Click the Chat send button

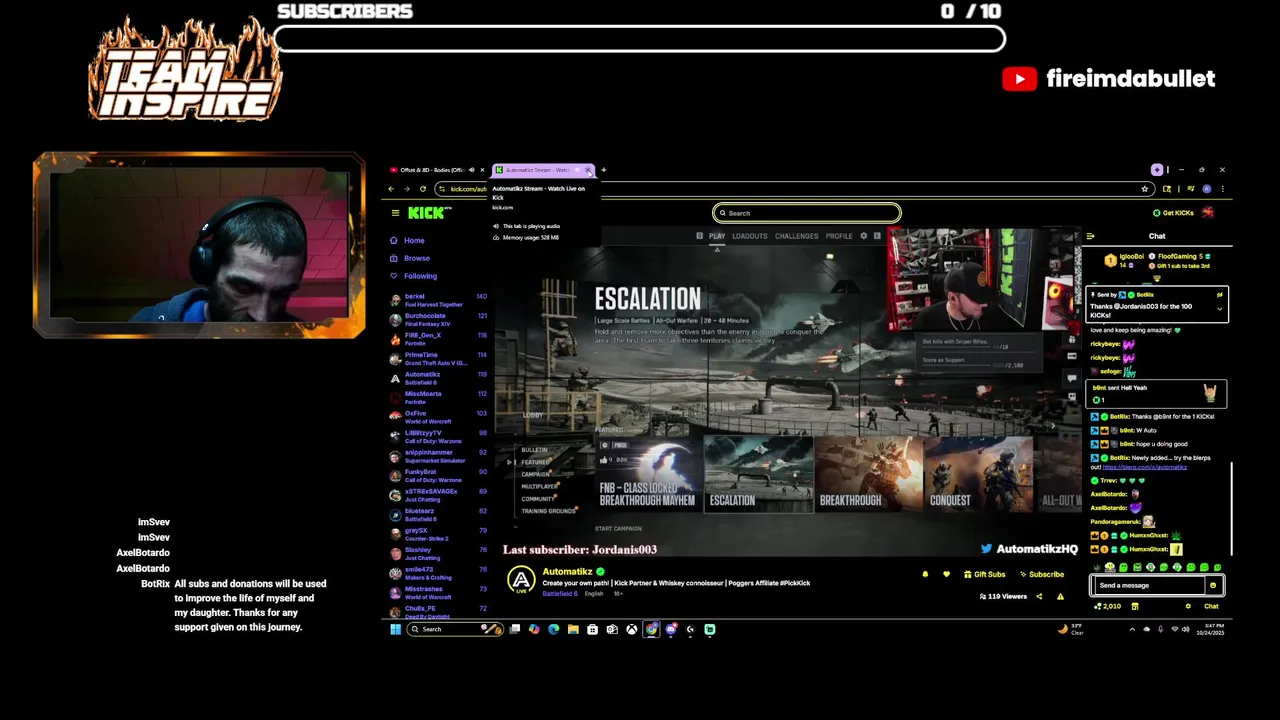pos(1211,606)
